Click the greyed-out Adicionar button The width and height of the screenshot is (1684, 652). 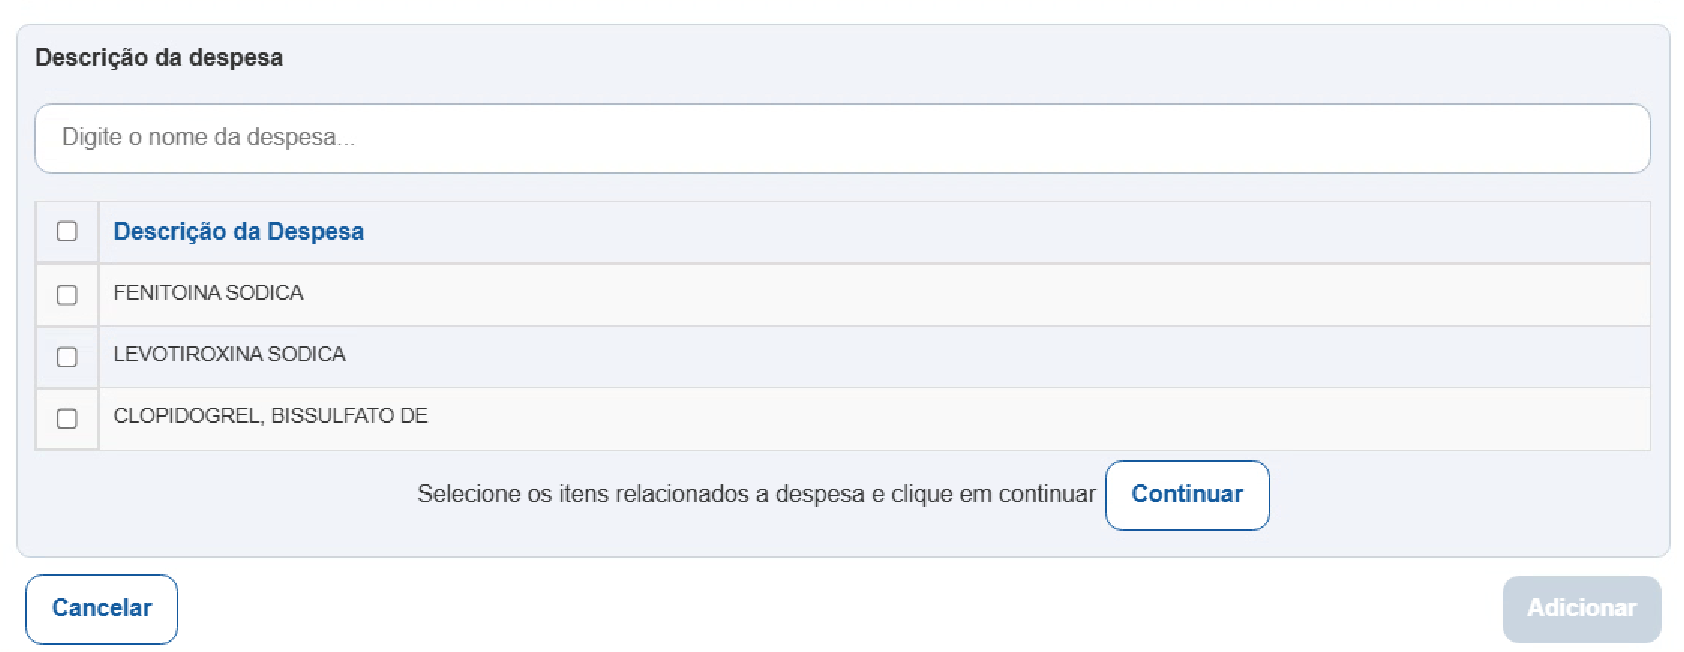(1582, 609)
